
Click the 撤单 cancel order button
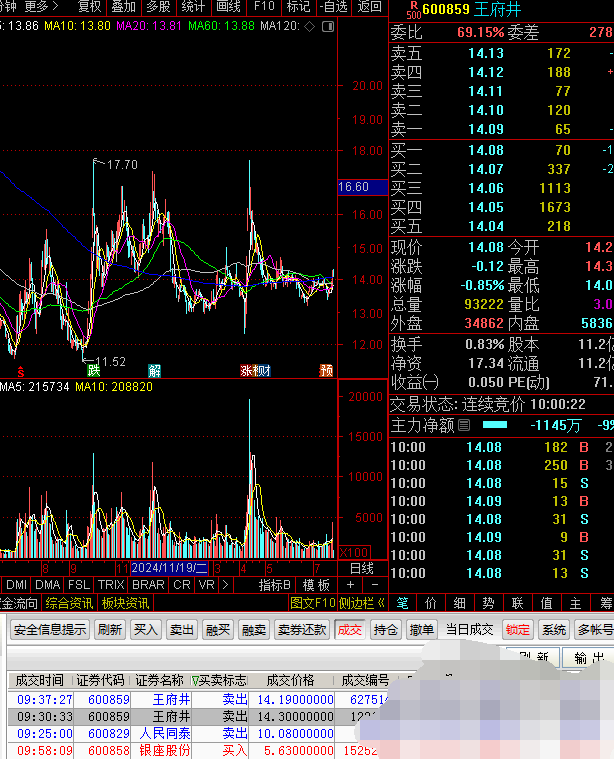[x=422, y=630]
